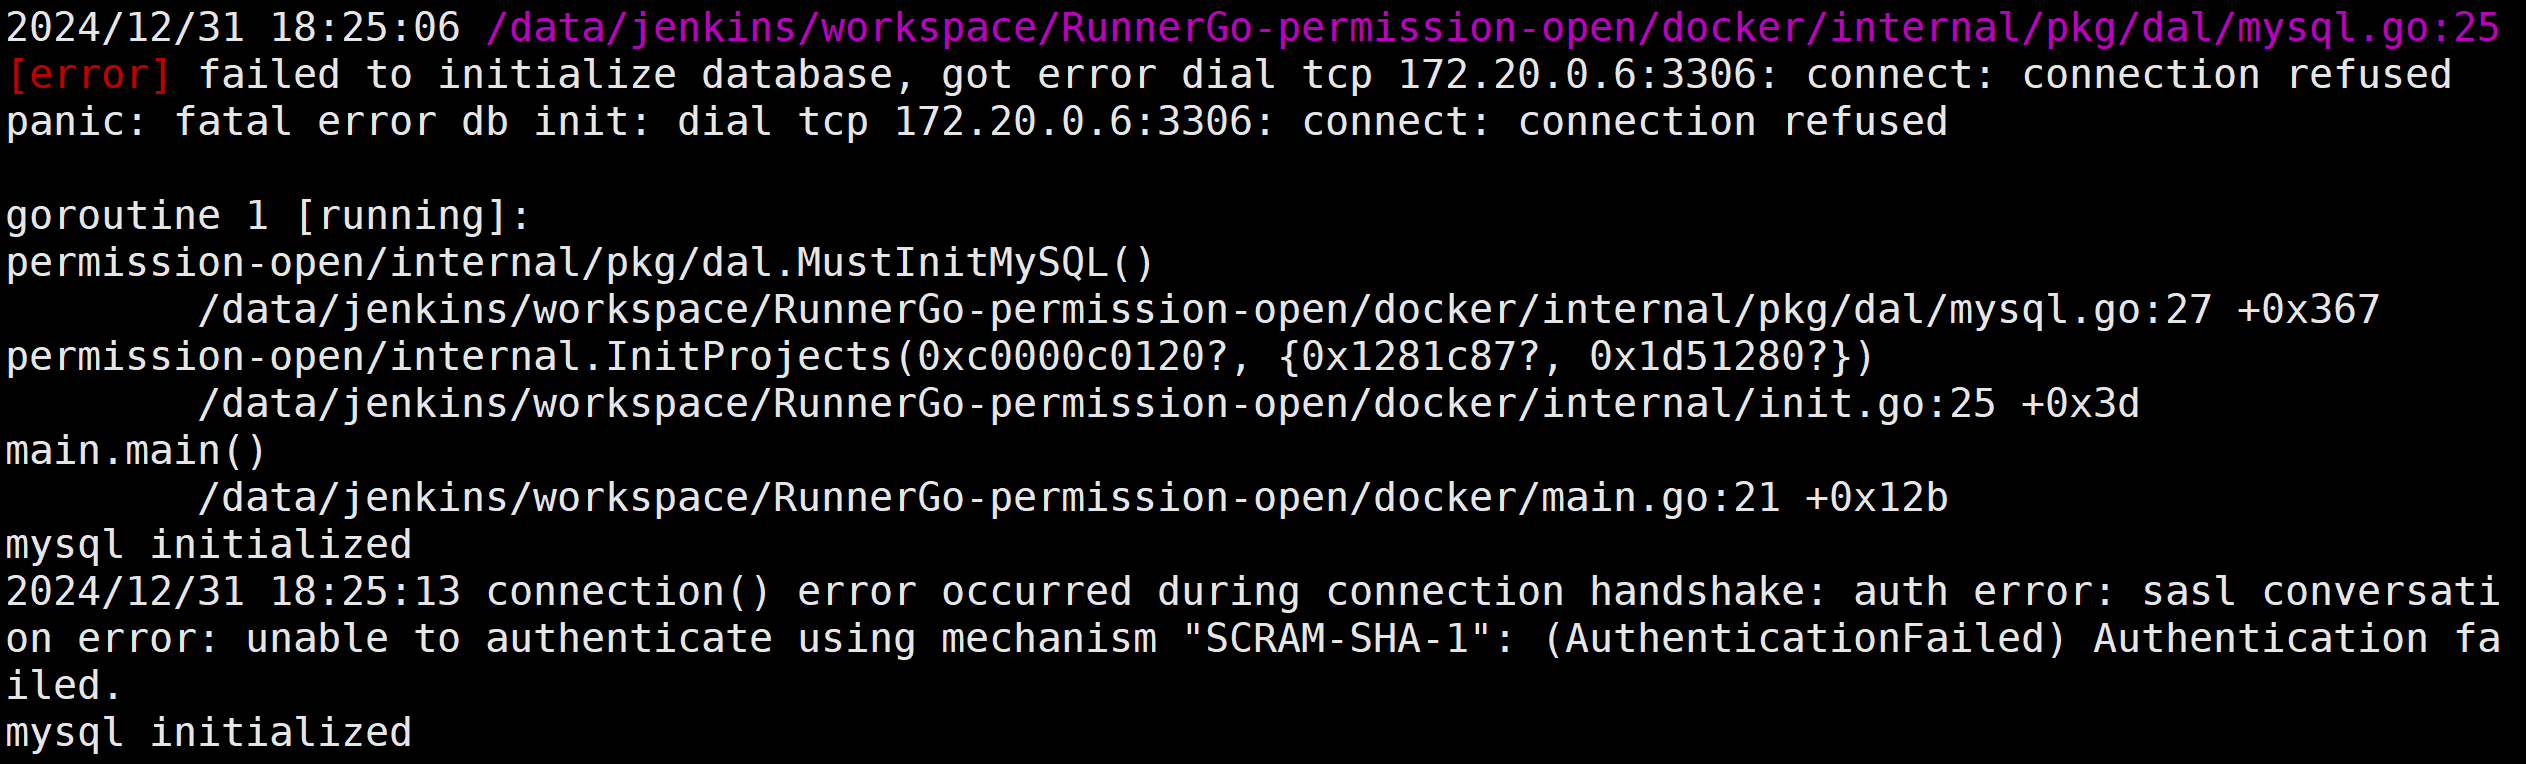
Task: Click "goroutine 1 [running]:" line
Action: tap(268, 216)
